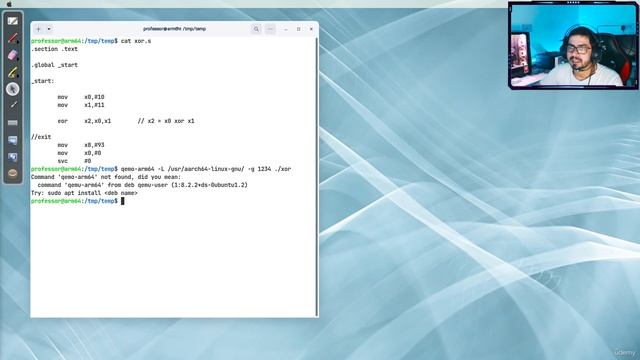This screenshot has width=640, height=360.
Task: Click the 'cat xor.s' command text
Action: click(x=136, y=41)
